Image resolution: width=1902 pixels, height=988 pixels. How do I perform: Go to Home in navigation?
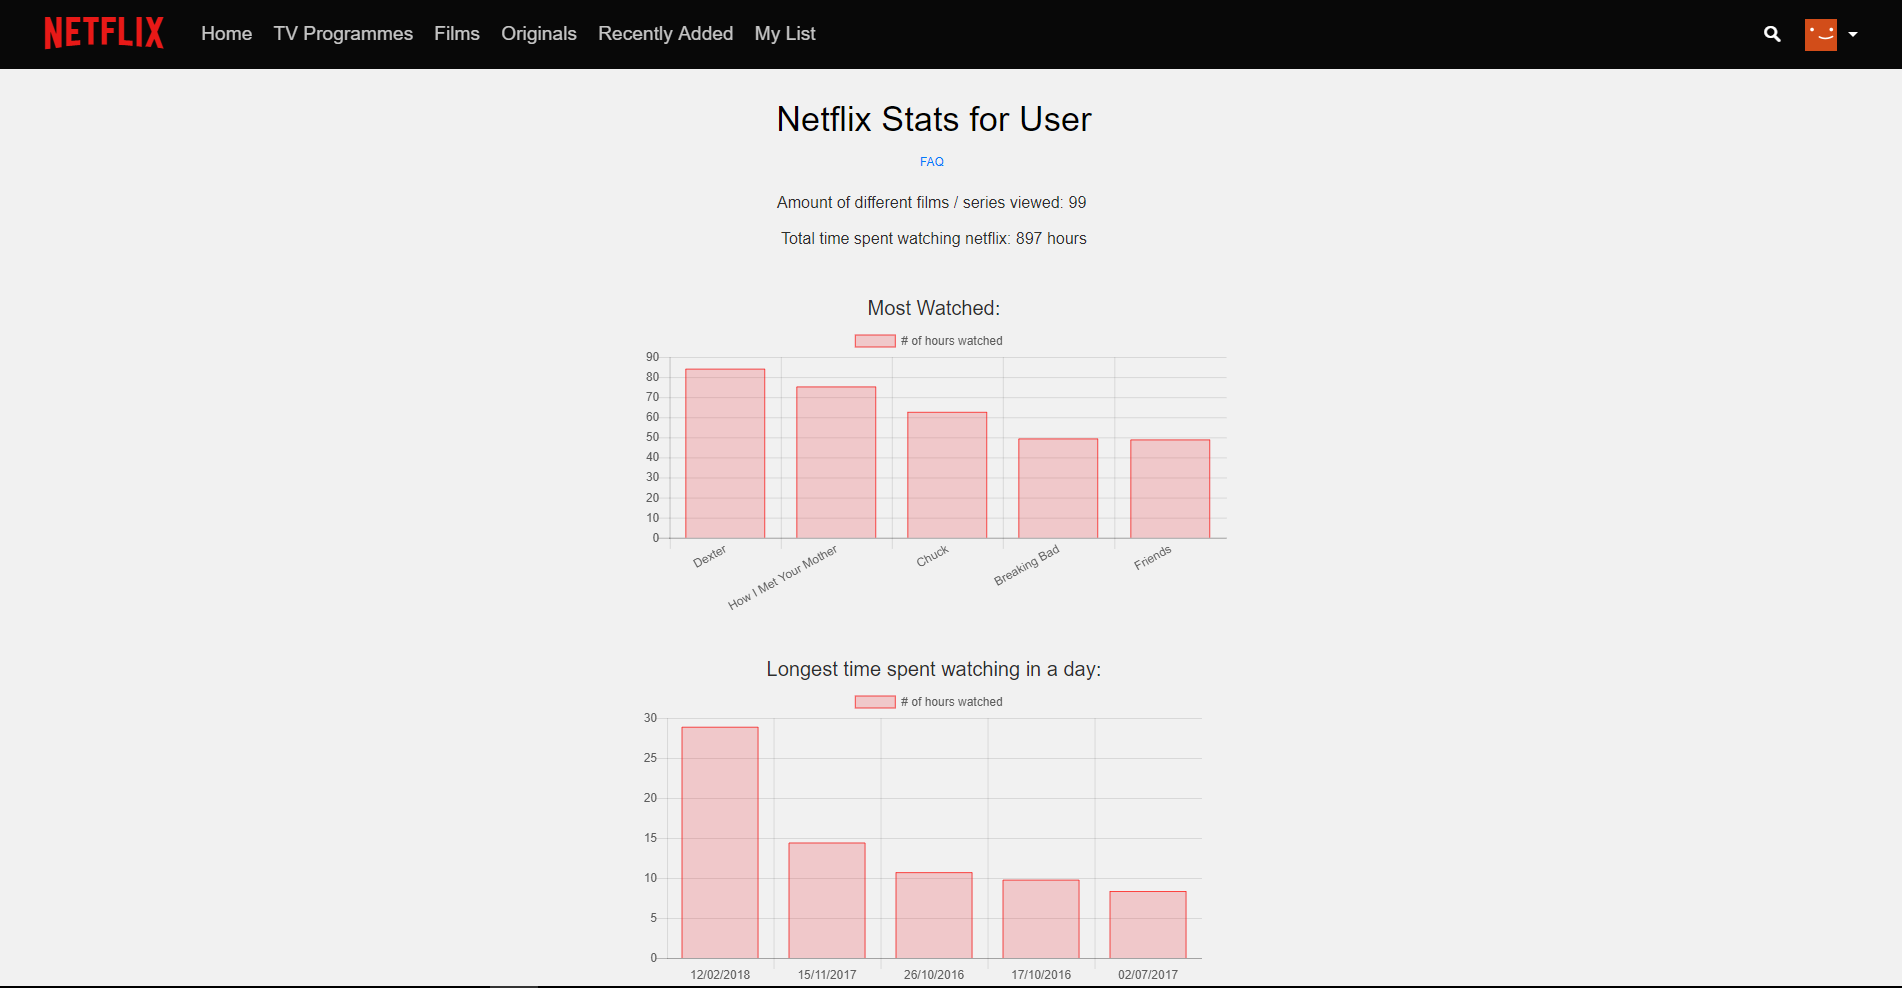[x=227, y=33]
